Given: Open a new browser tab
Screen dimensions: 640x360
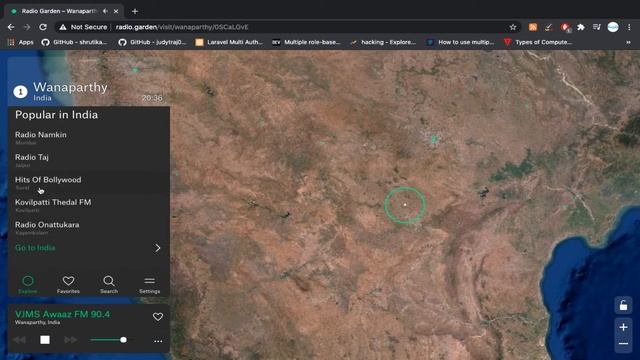Looking at the screenshot, I should (x=135, y=11).
